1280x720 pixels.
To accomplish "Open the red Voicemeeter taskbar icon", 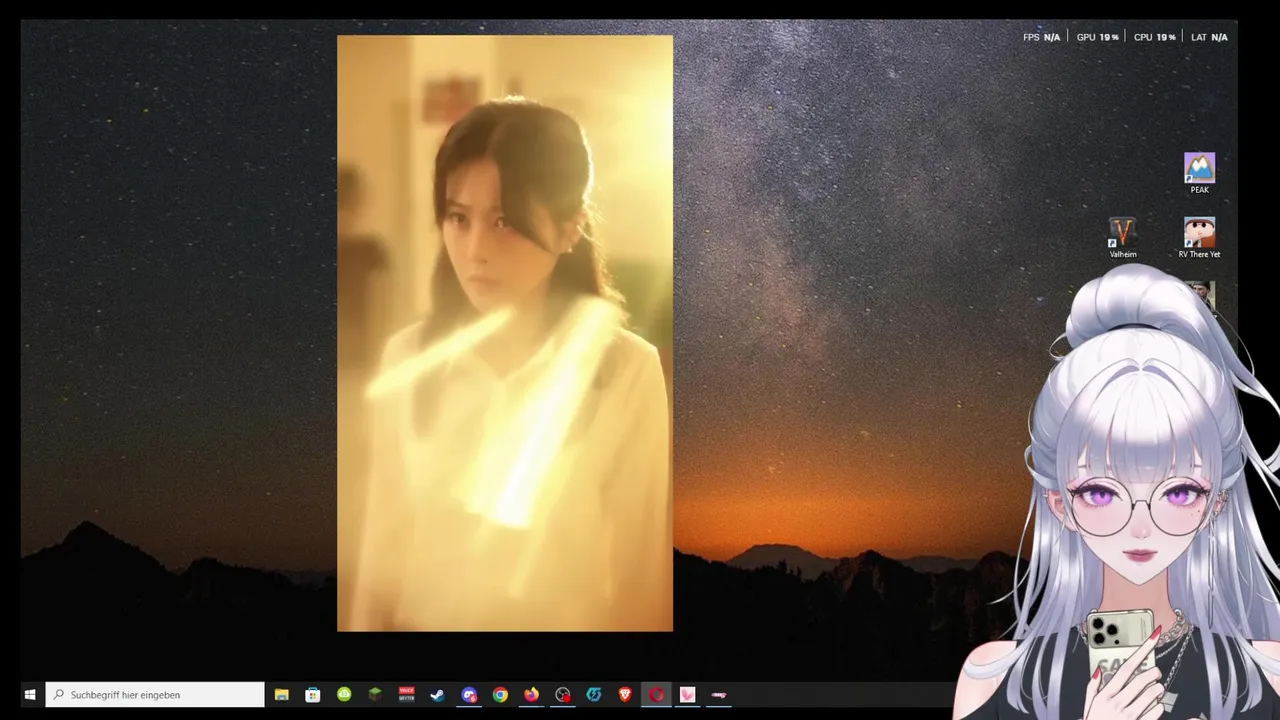I will click(406, 694).
